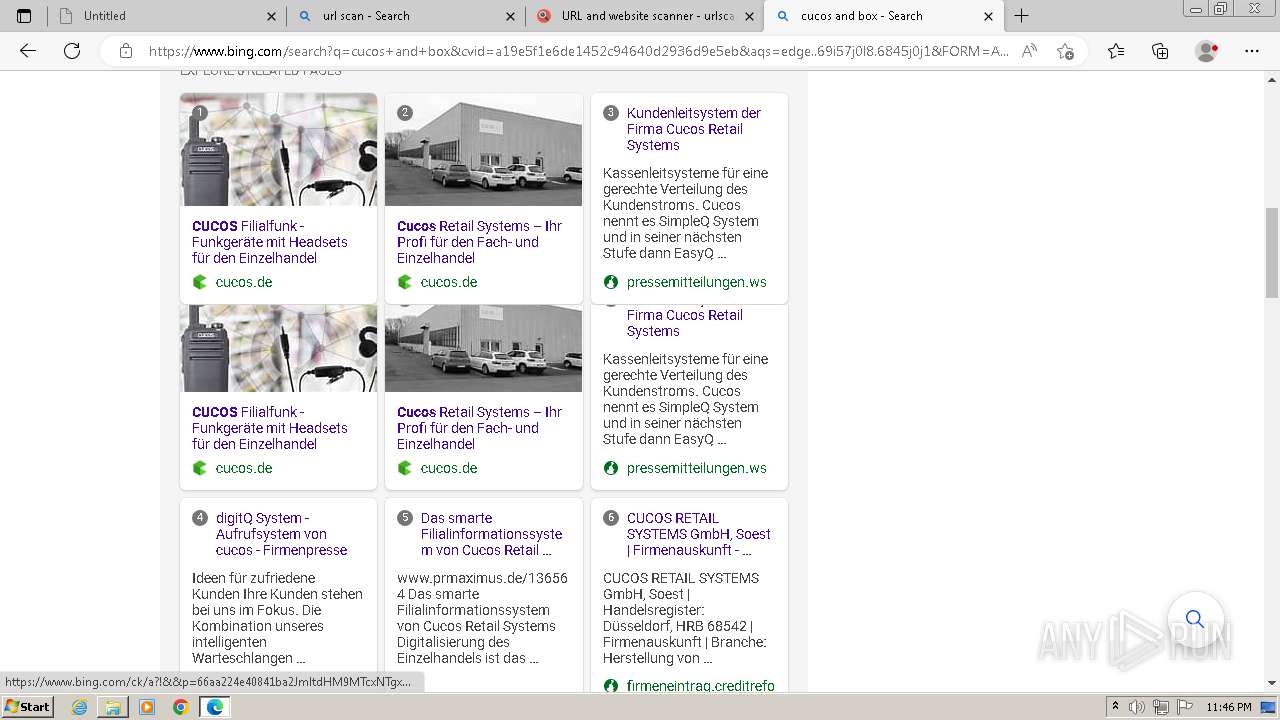Click the page vertical scrollbar thumb
Viewport: 1280px width, 720px height.
1272,252
